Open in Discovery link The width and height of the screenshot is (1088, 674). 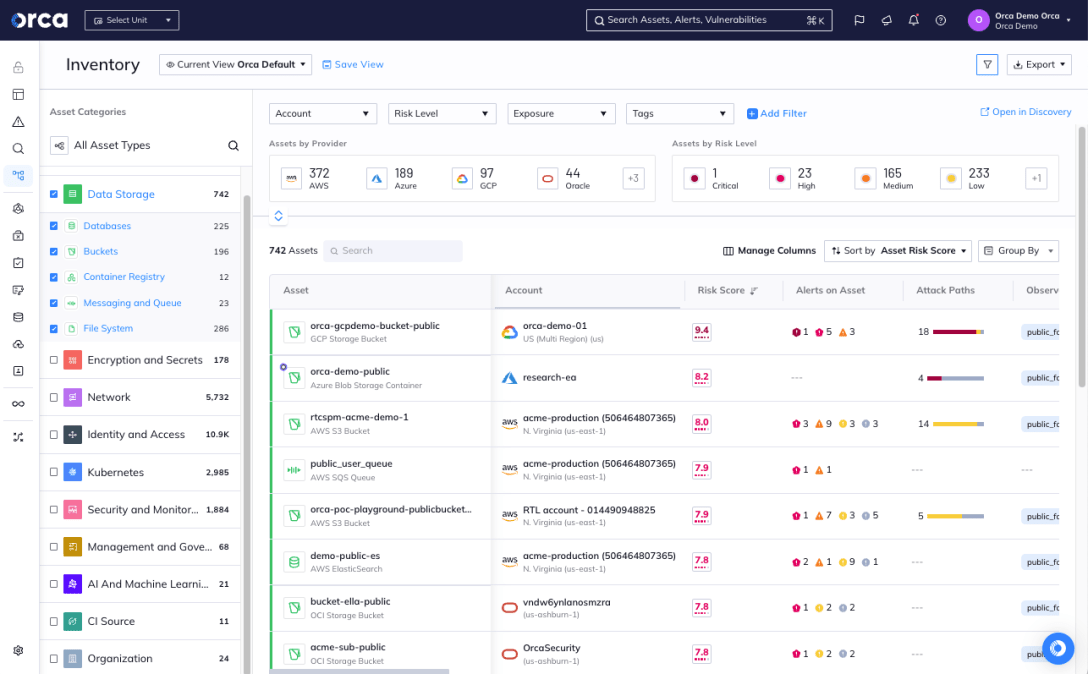point(1026,112)
